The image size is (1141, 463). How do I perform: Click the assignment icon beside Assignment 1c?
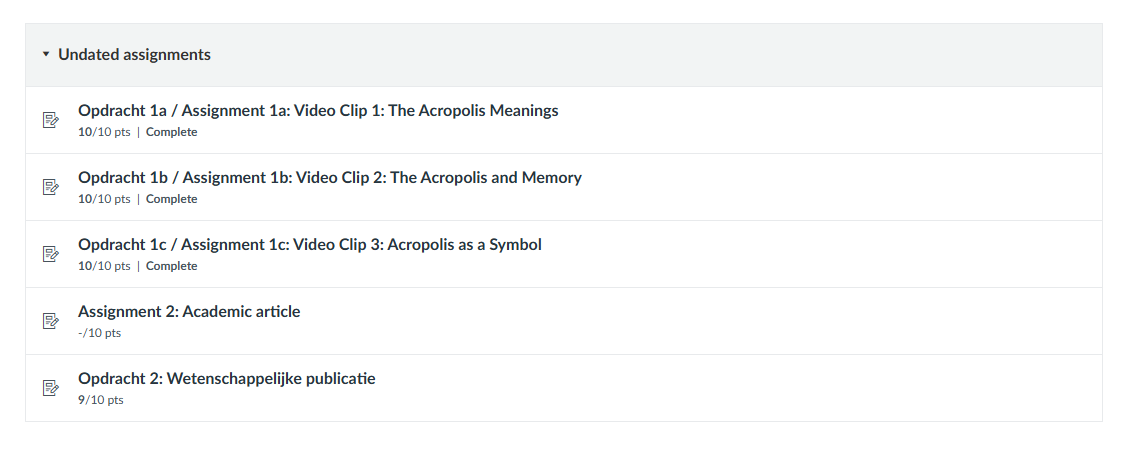(x=51, y=254)
